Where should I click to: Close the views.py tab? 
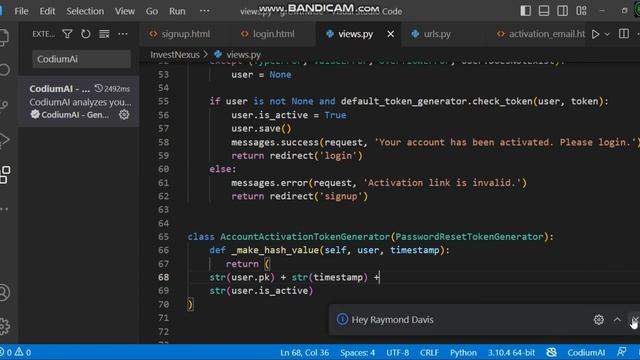pos(391,34)
